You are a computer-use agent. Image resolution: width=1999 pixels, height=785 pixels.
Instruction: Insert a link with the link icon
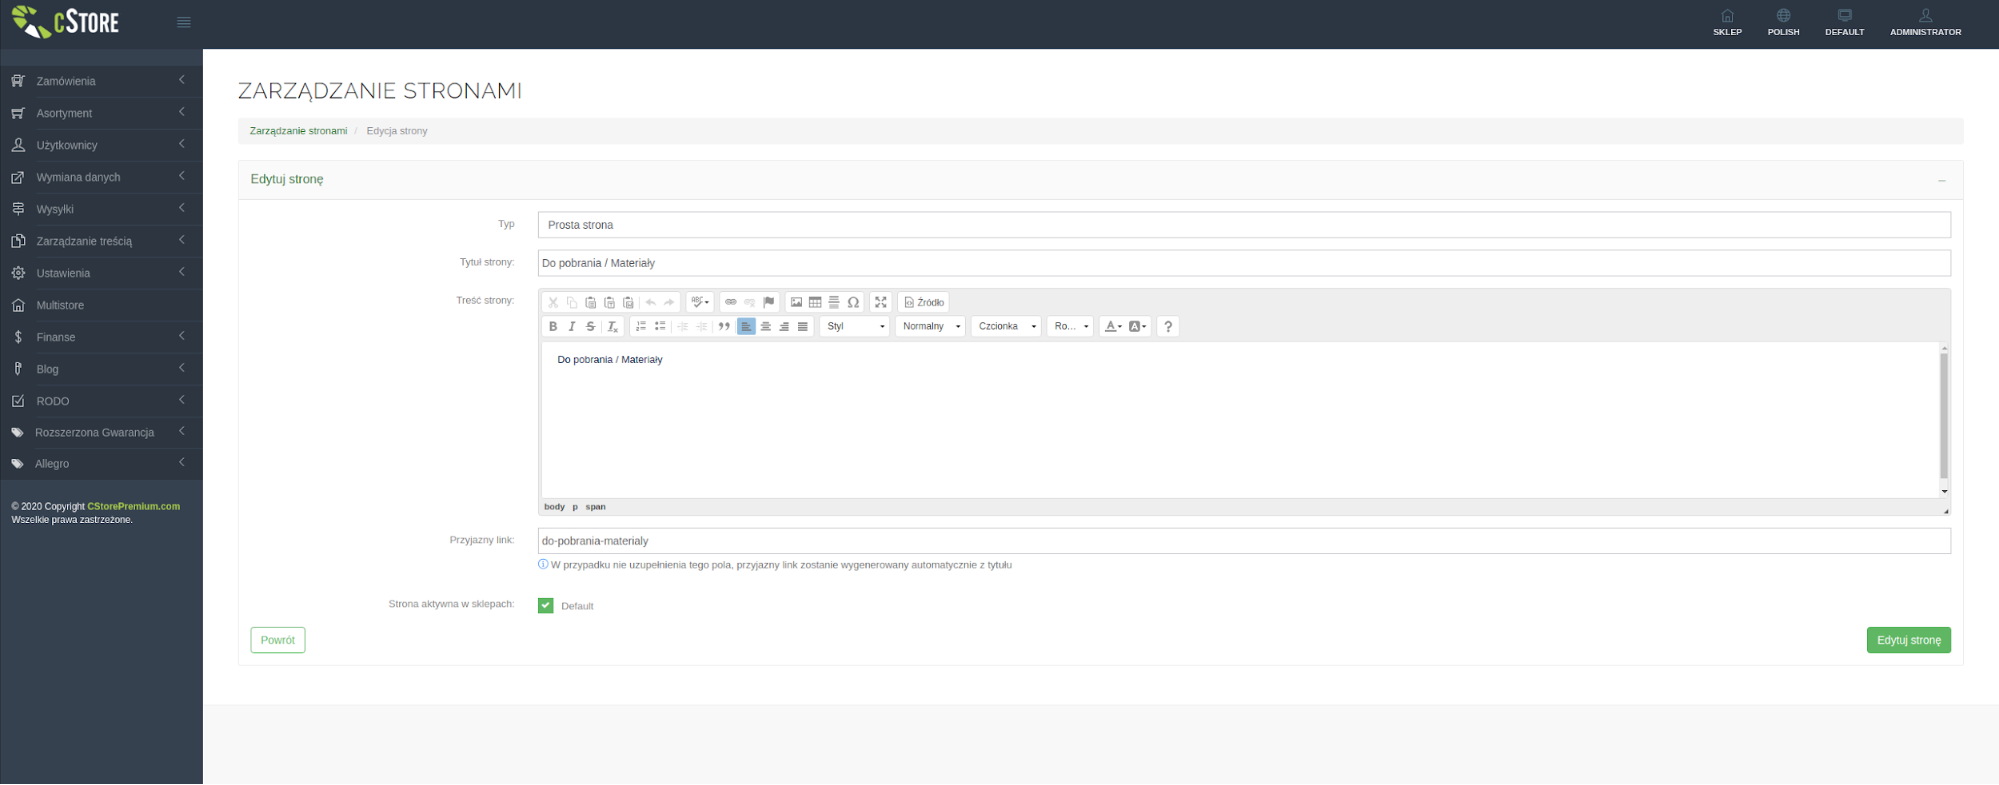[x=731, y=302]
